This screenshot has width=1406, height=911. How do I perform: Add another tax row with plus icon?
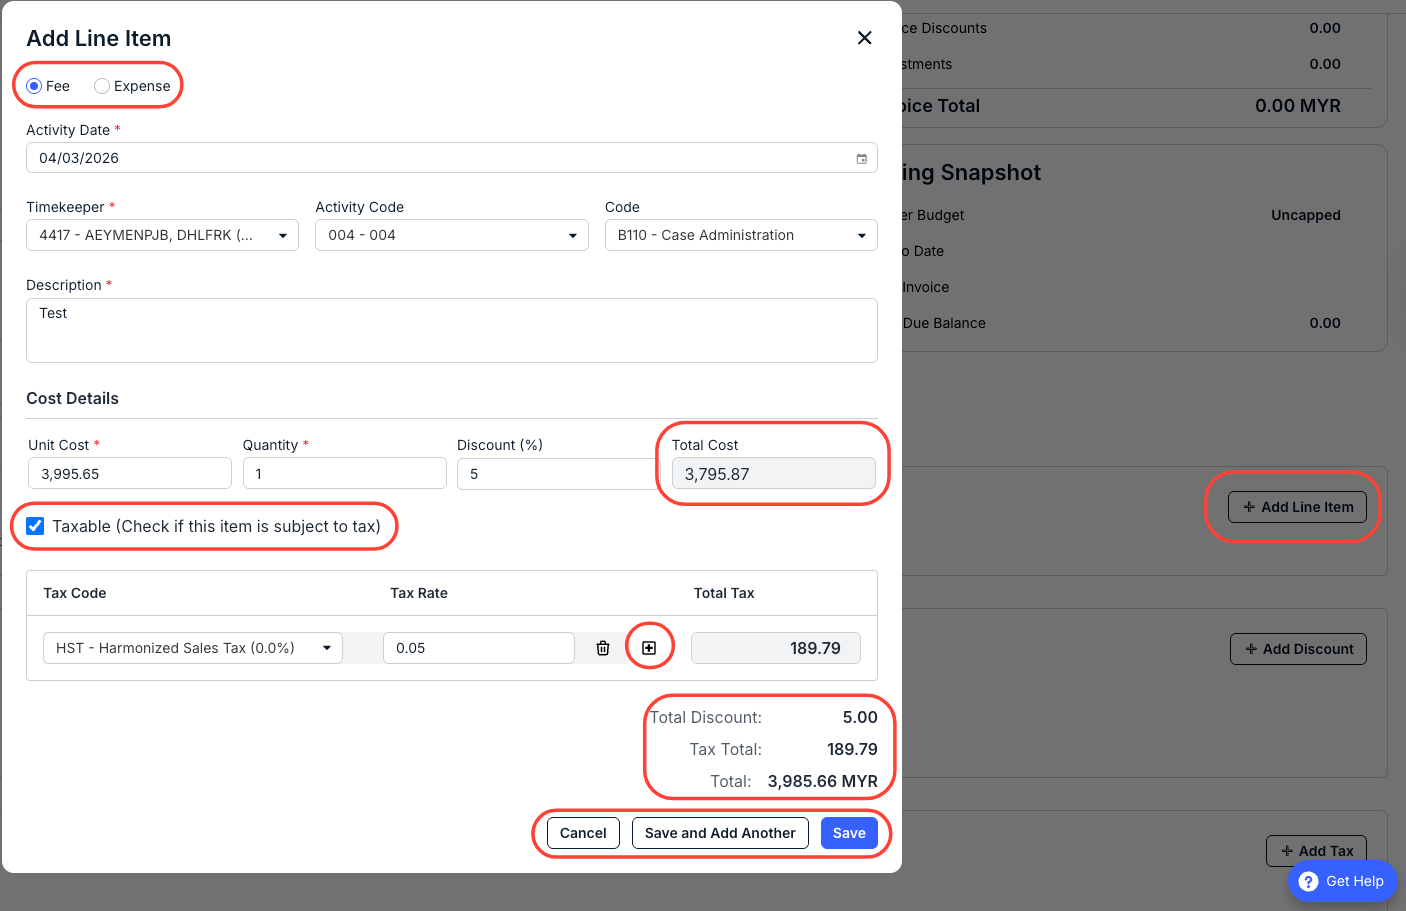(649, 648)
